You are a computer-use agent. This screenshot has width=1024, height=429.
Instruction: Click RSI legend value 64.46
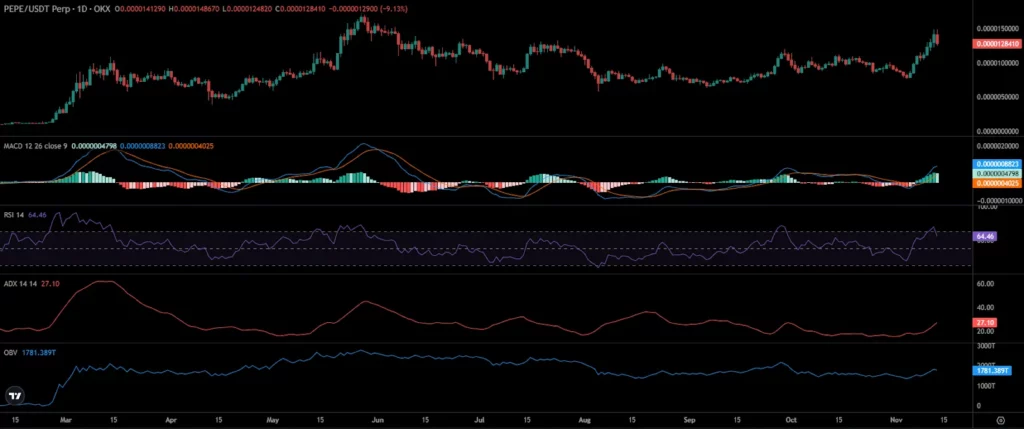coord(37,214)
